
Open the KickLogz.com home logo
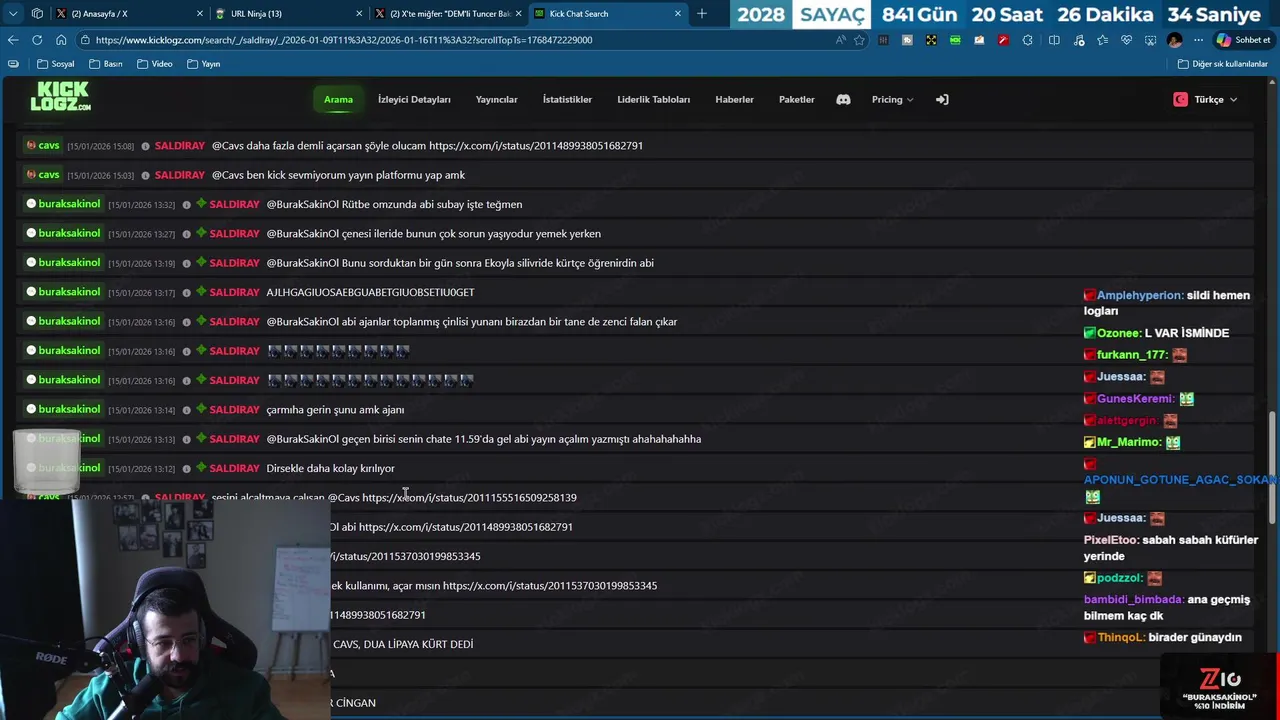[60, 97]
